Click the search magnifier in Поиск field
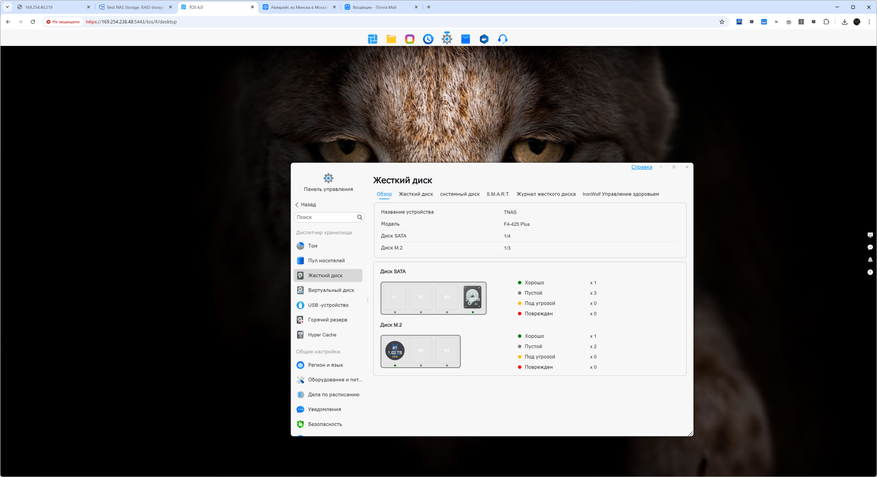Screen dimensions: 877x477 click(x=360, y=217)
